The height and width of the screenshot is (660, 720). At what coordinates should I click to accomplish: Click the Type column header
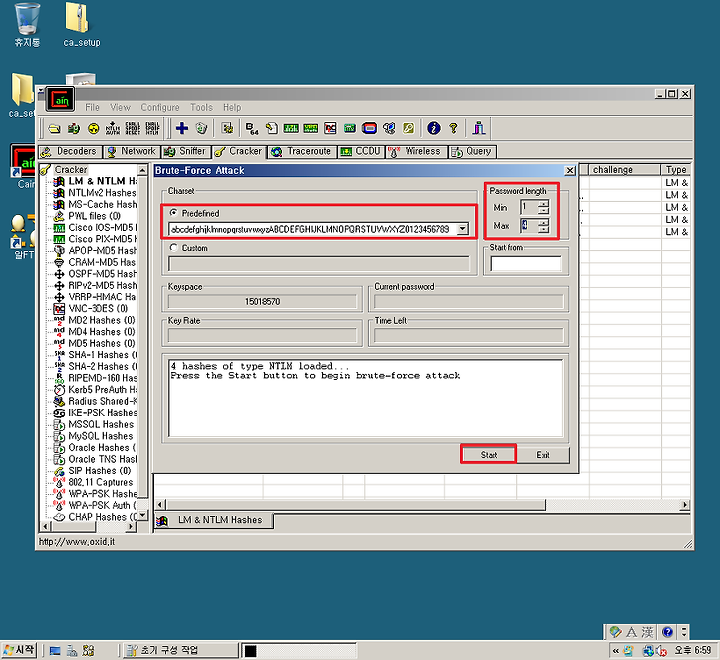[x=675, y=169]
